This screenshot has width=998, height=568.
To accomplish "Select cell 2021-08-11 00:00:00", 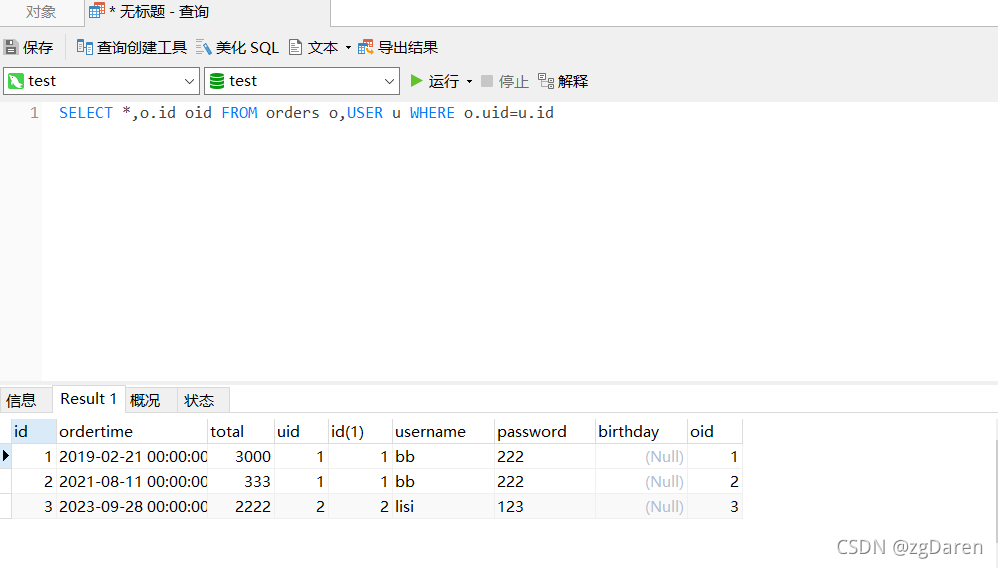I will click(132, 481).
